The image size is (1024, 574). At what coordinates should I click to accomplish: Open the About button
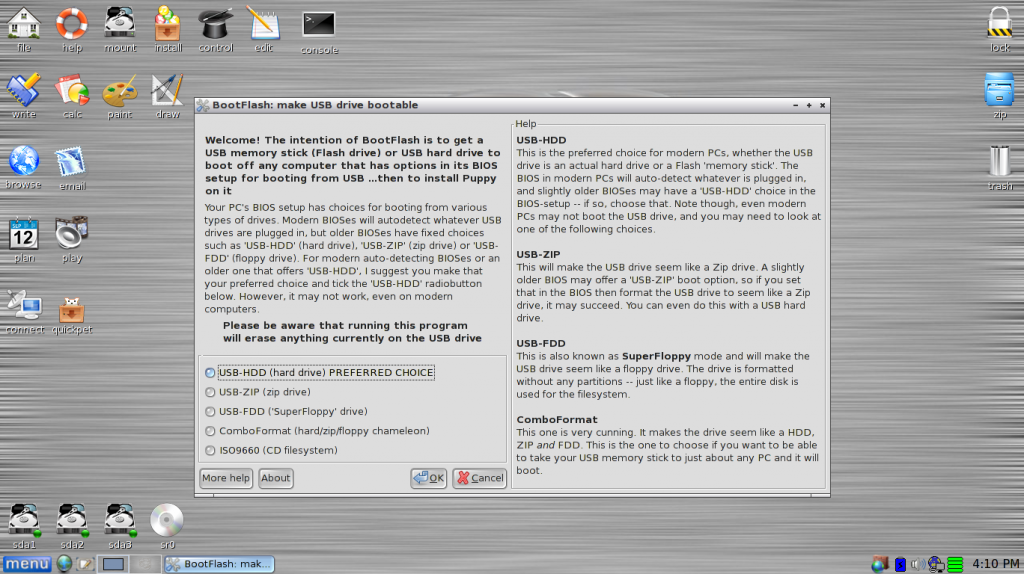tap(276, 478)
